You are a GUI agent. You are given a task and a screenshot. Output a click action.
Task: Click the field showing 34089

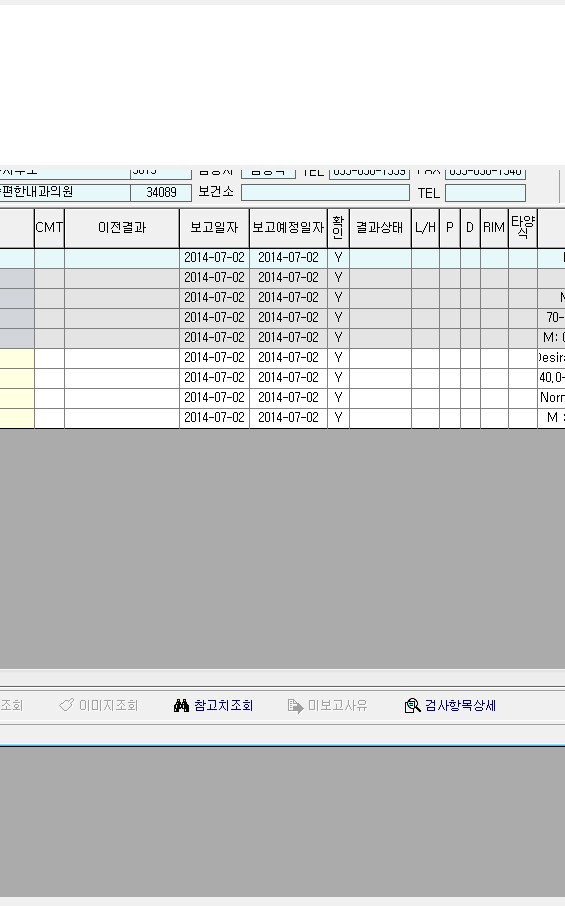[x=161, y=192]
